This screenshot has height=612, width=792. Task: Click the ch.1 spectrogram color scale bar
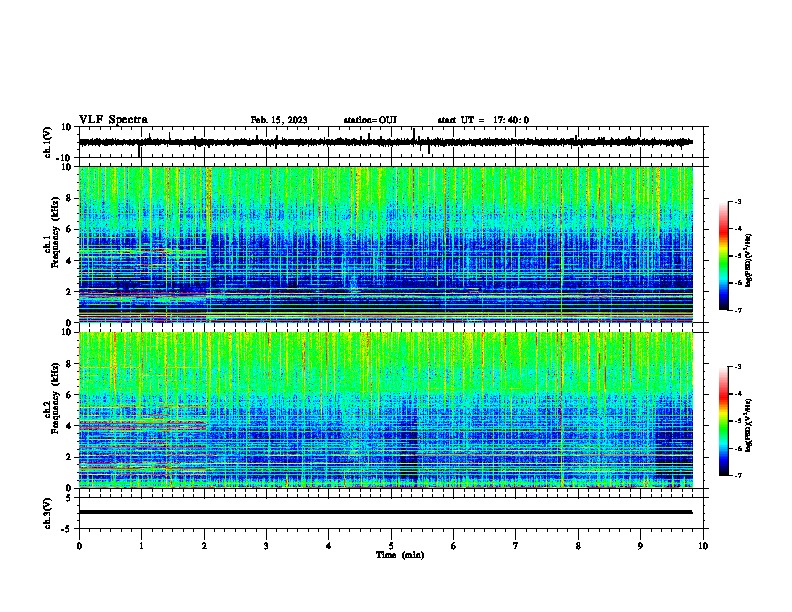tap(723, 256)
